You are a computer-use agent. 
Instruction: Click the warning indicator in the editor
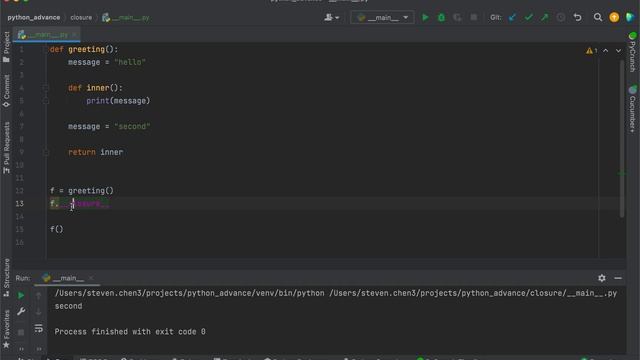coord(591,51)
